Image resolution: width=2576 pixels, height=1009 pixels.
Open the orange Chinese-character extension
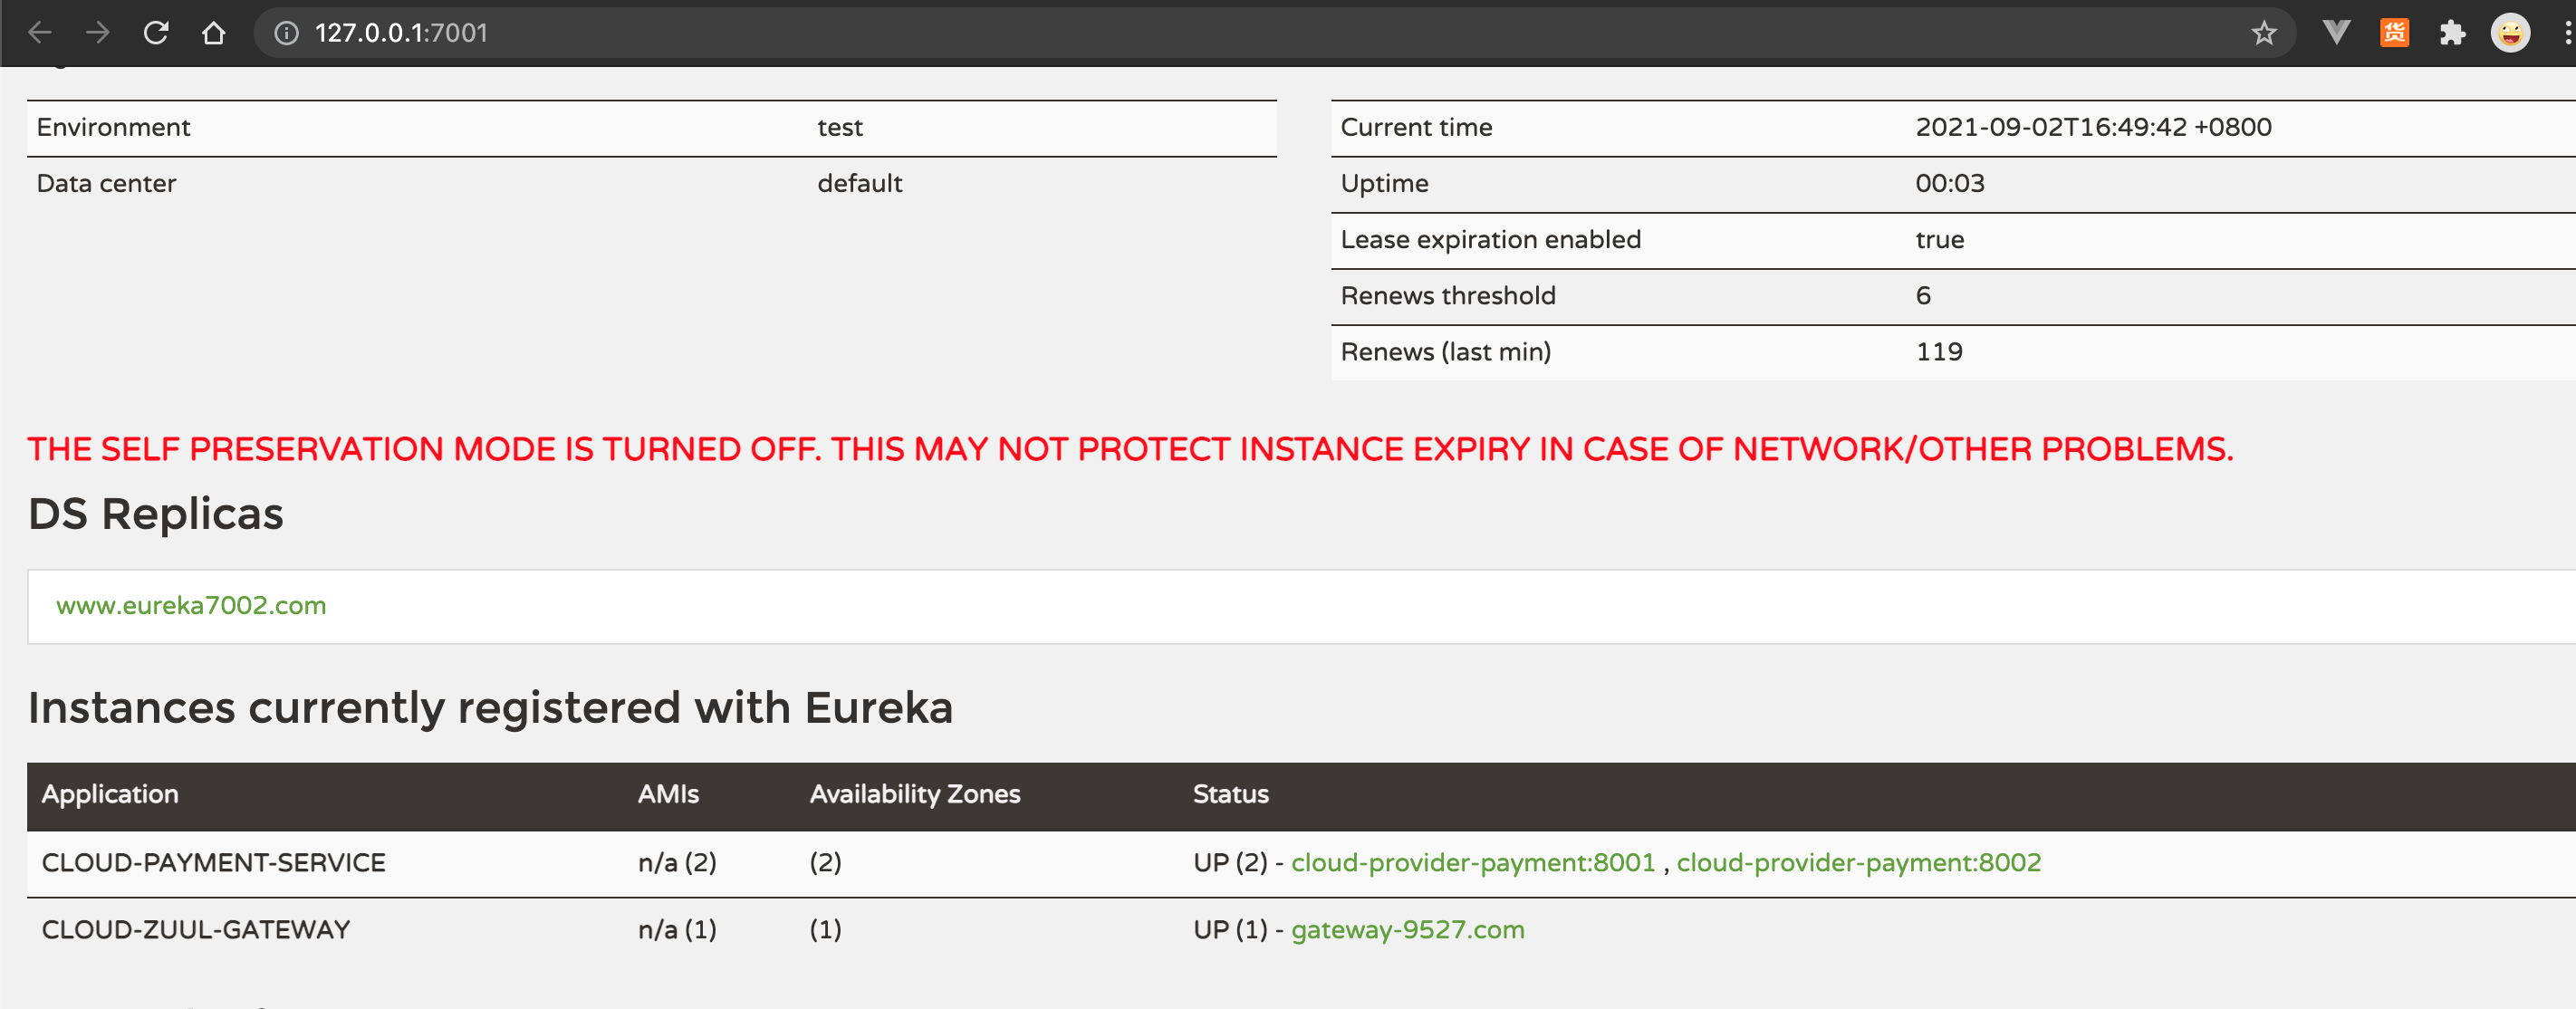point(2394,33)
